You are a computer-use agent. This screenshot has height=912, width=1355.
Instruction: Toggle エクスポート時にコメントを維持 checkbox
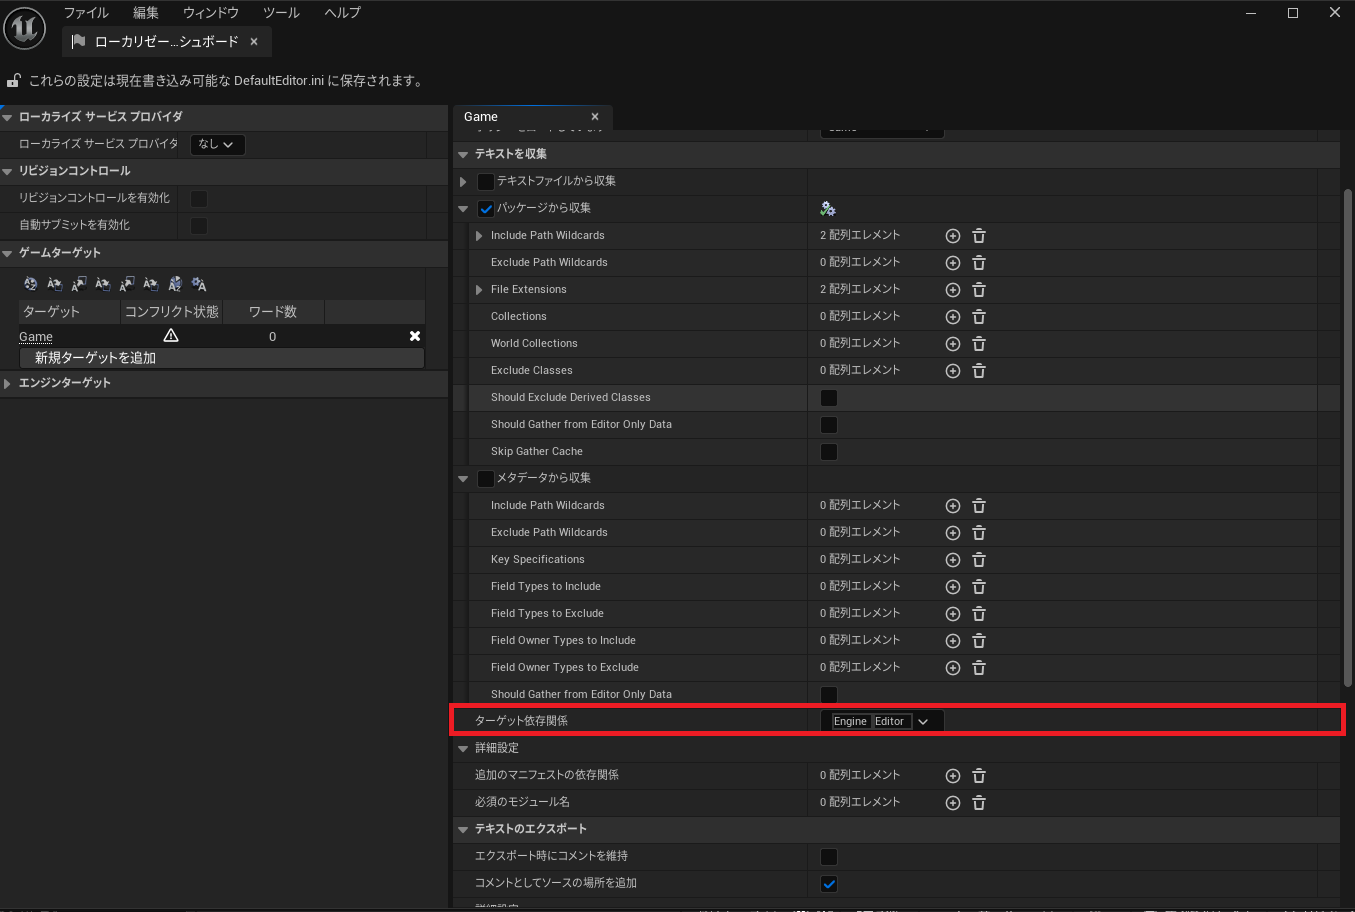pos(829,857)
